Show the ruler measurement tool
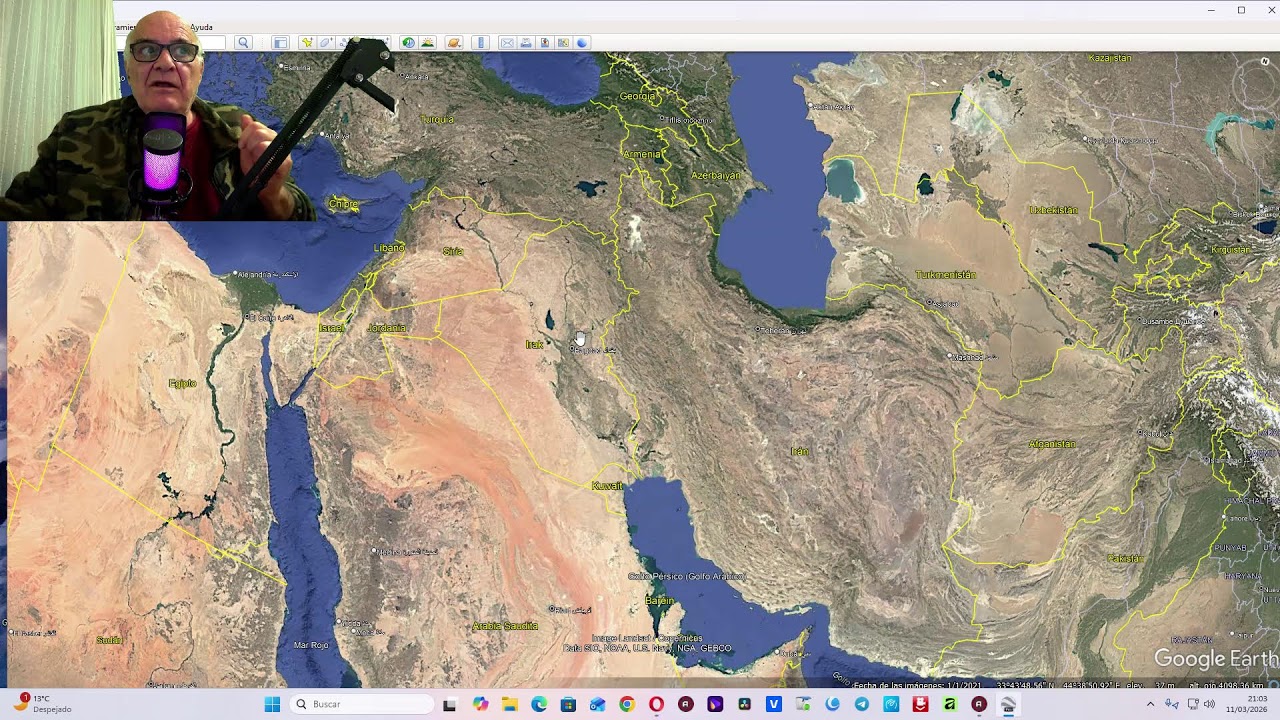The width and height of the screenshot is (1280, 720). click(x=481, y=42)
